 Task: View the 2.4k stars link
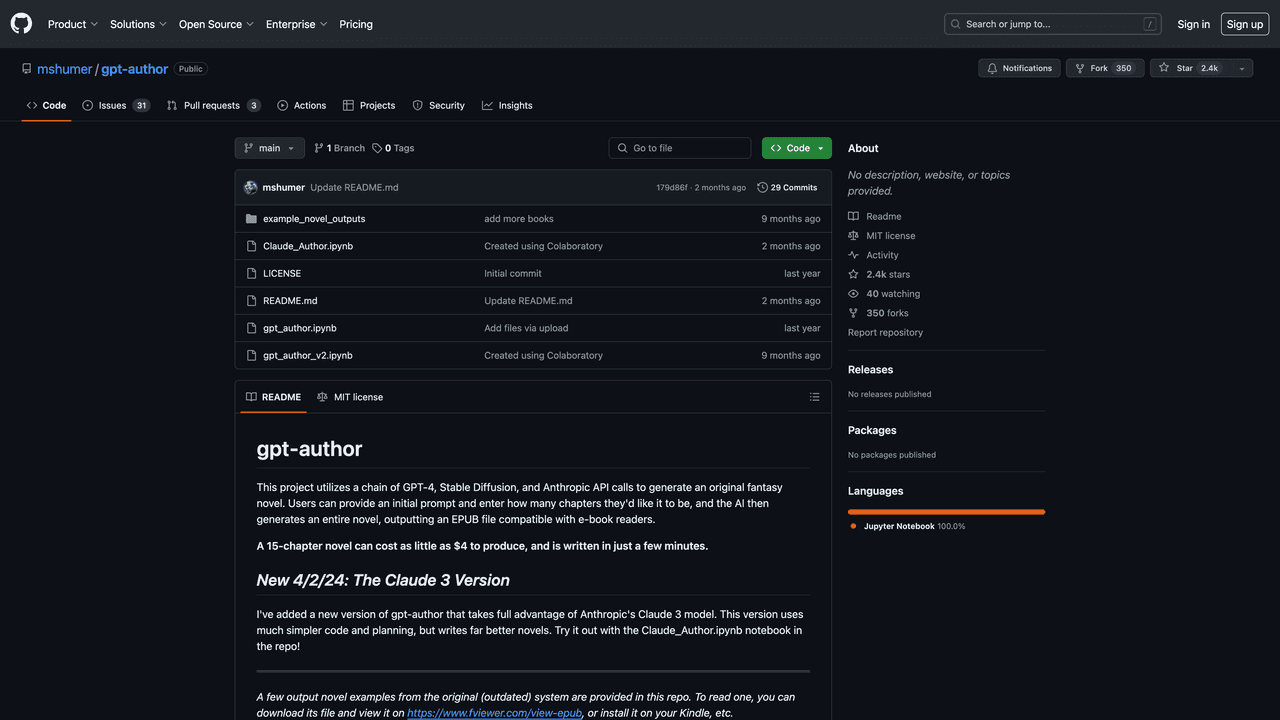(x=879, y=274)
